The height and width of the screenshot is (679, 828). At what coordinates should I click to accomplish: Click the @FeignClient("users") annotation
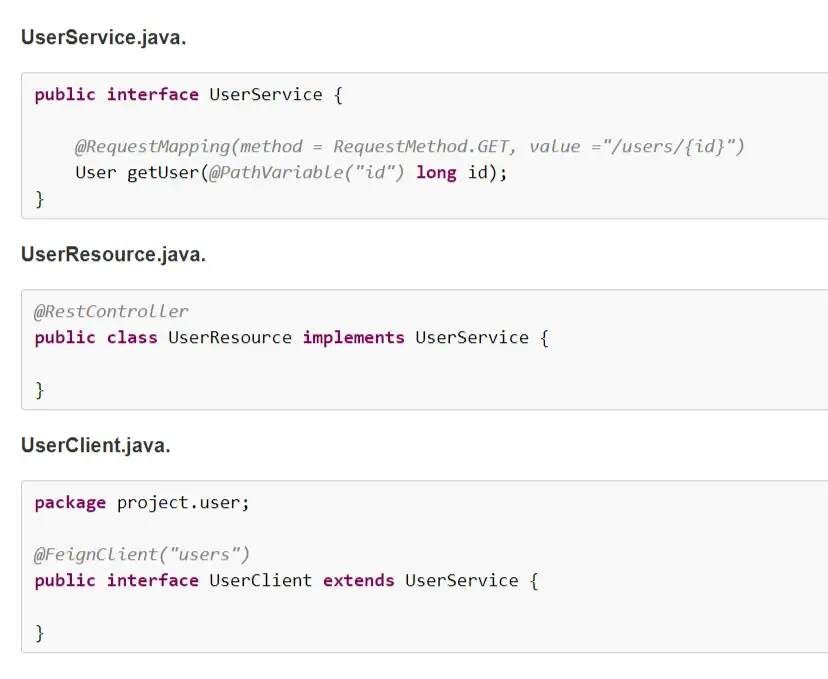click(142, 554)
